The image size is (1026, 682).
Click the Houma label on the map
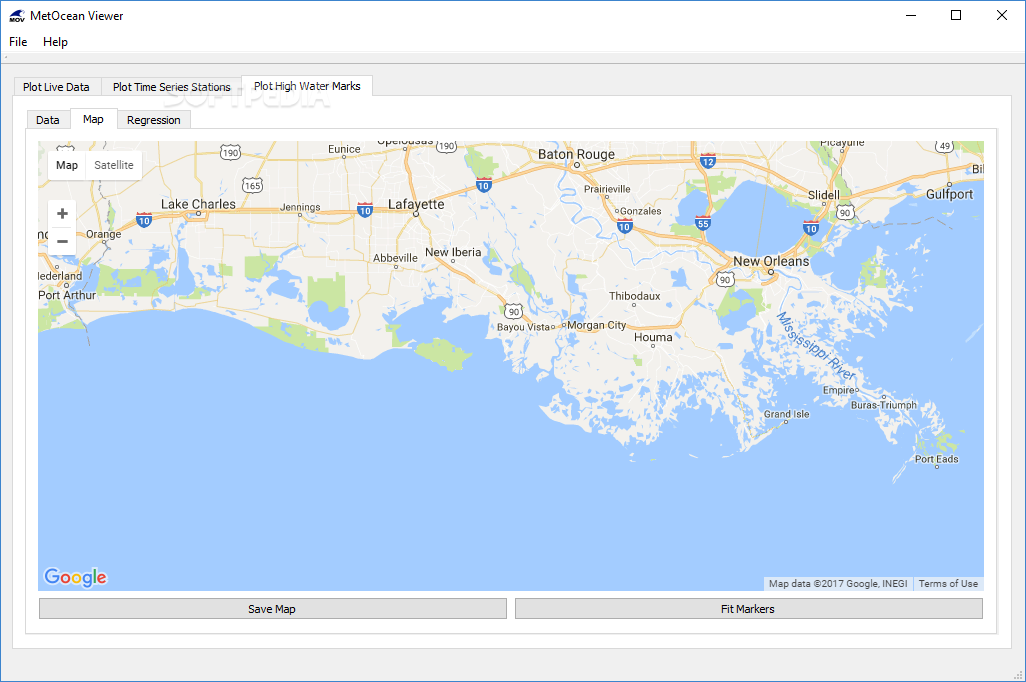tap(653, 337)
